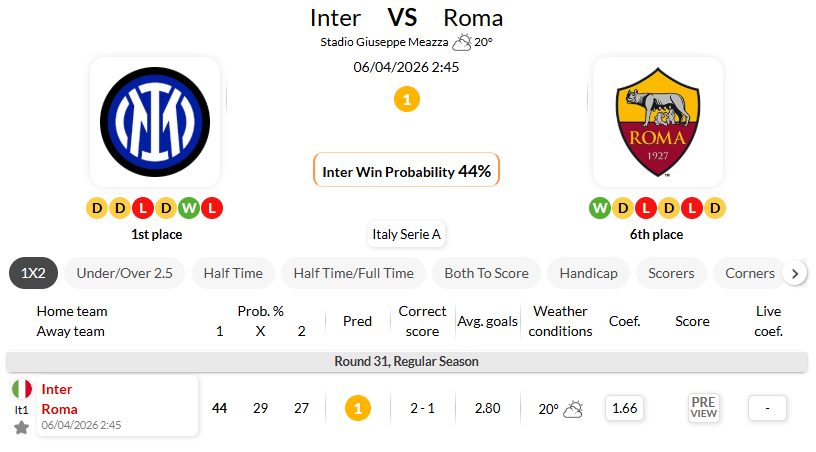Click the PRE VIEW score icon
This screenshot has height=452, width=816.
pos(704,408)
